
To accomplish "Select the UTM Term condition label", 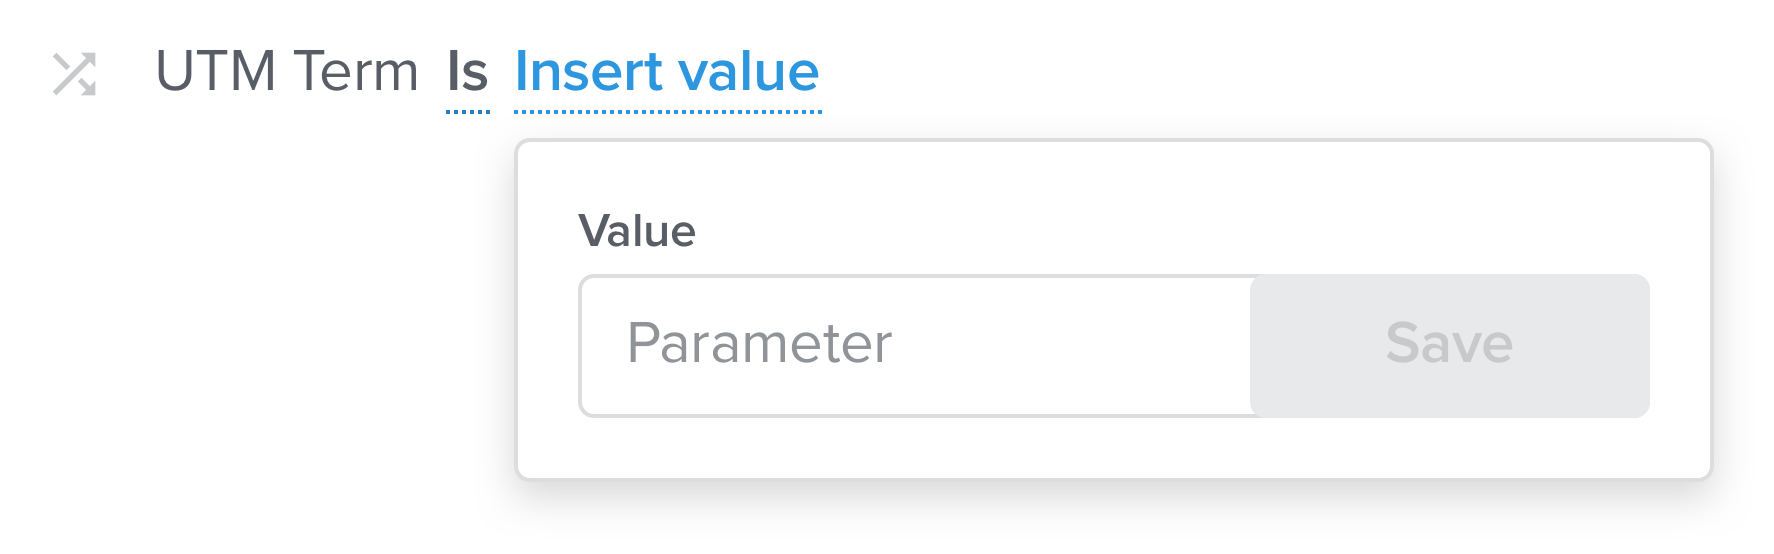I will click(x=287, y=72).
